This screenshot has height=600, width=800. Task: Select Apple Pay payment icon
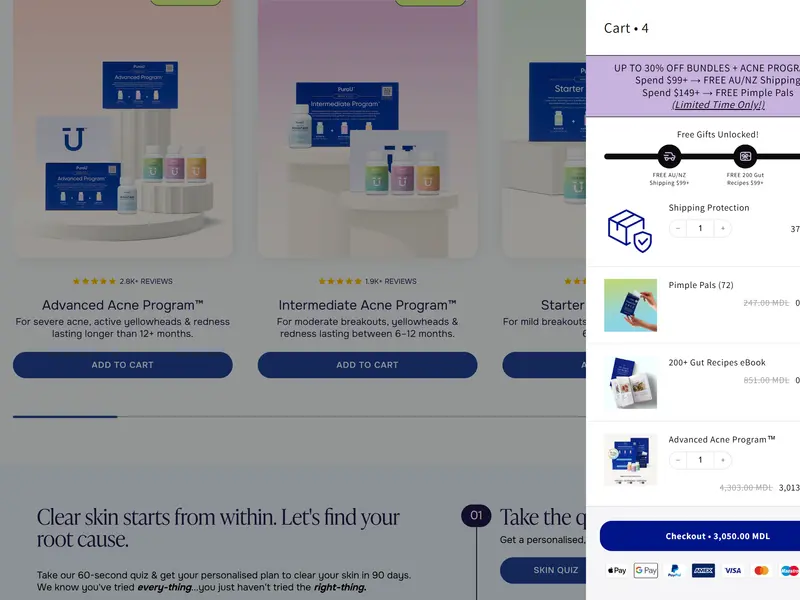(617, 570)
